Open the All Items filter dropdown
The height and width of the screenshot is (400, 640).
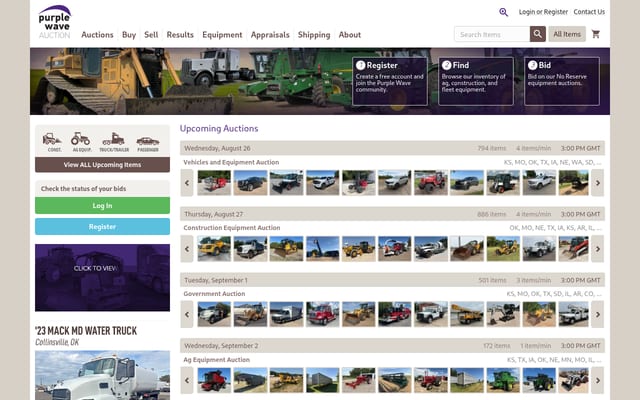pos(567,34)
